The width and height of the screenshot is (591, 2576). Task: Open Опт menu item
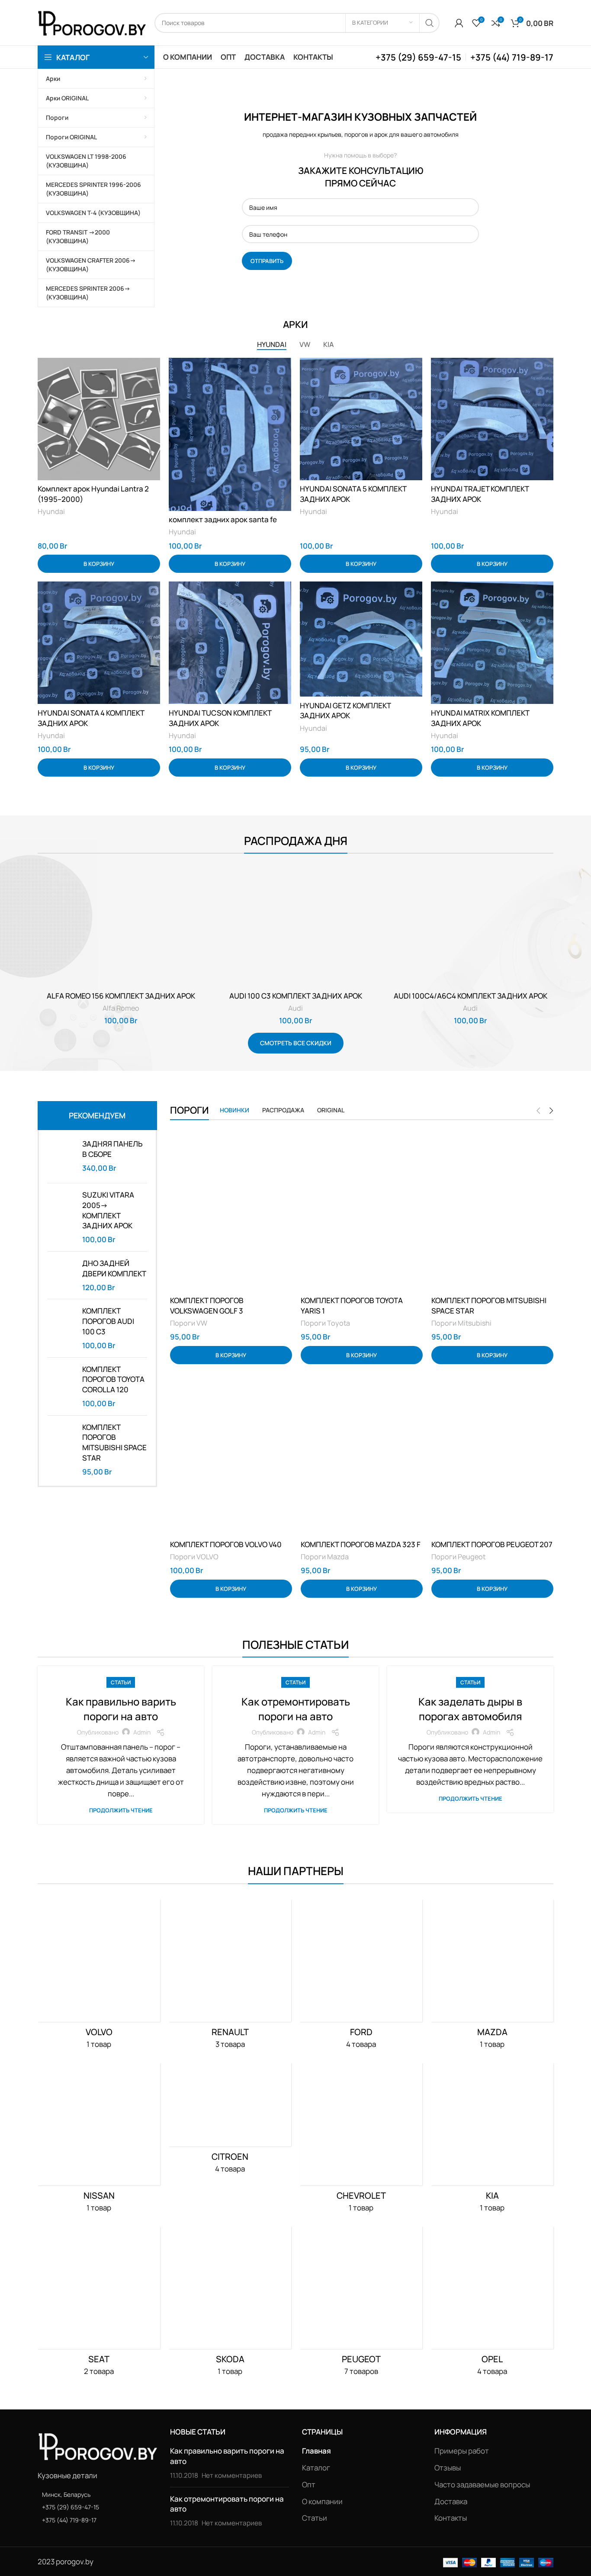click(x=228, y=57)
